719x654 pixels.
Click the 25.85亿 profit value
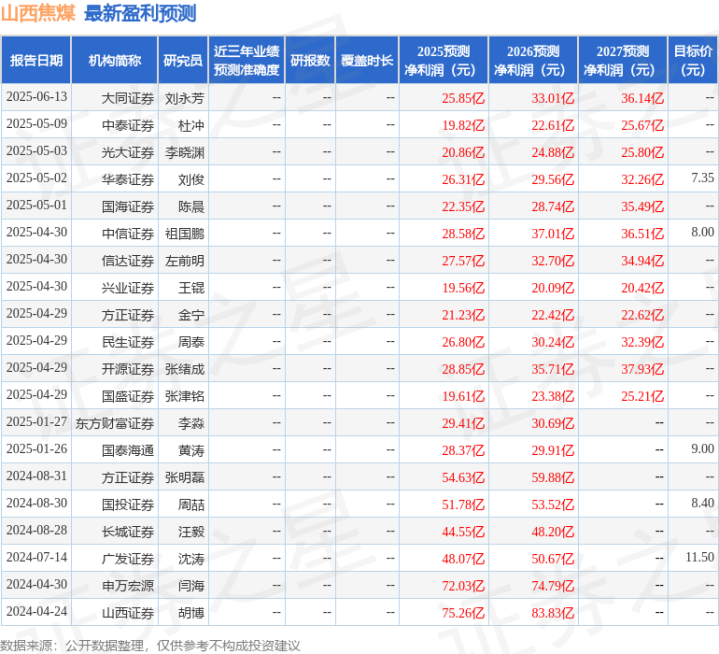(463, 99)
